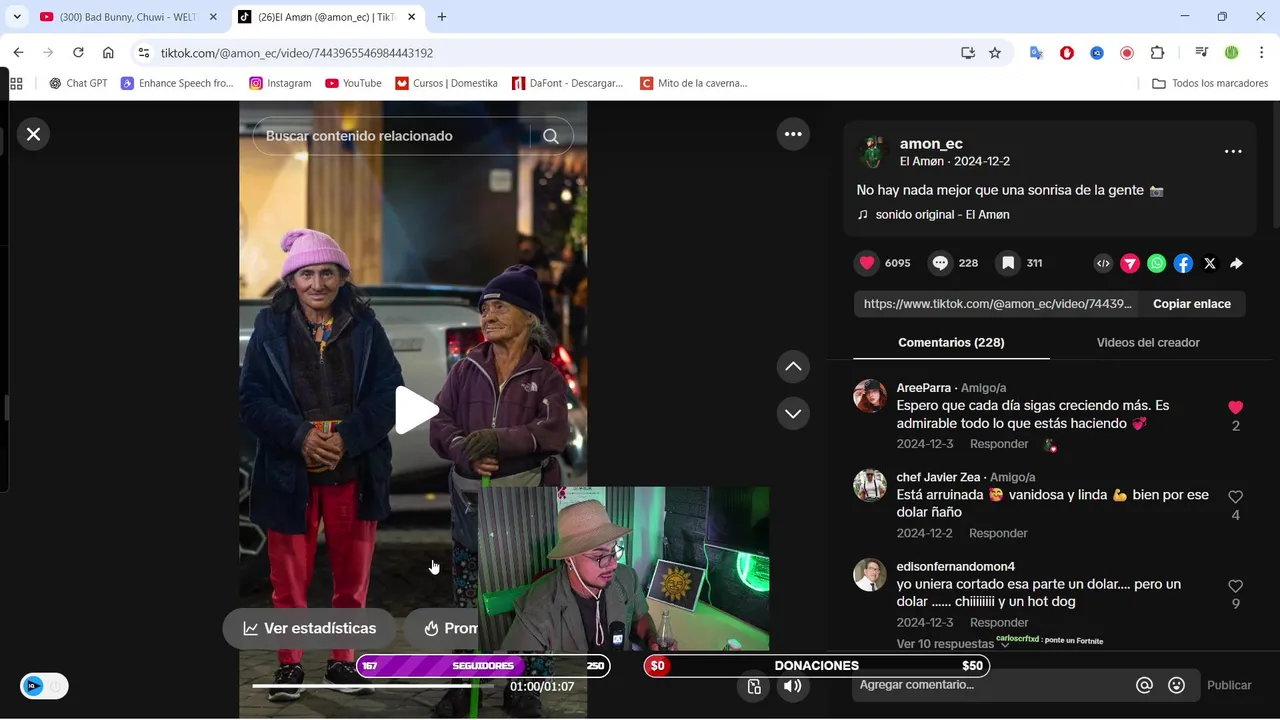Reply to edisonfernandomon4's comment
This screenshot has width=1280, height=720.
coord(999,622)
